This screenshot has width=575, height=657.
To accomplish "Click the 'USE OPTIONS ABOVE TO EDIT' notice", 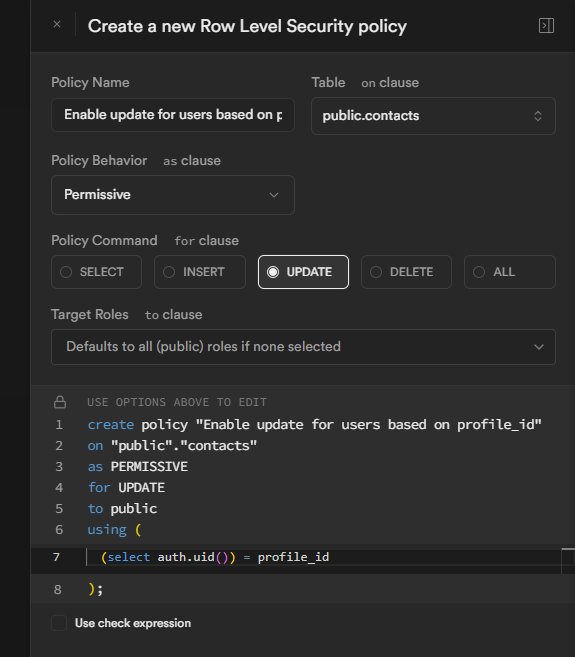I will [177, 402].
